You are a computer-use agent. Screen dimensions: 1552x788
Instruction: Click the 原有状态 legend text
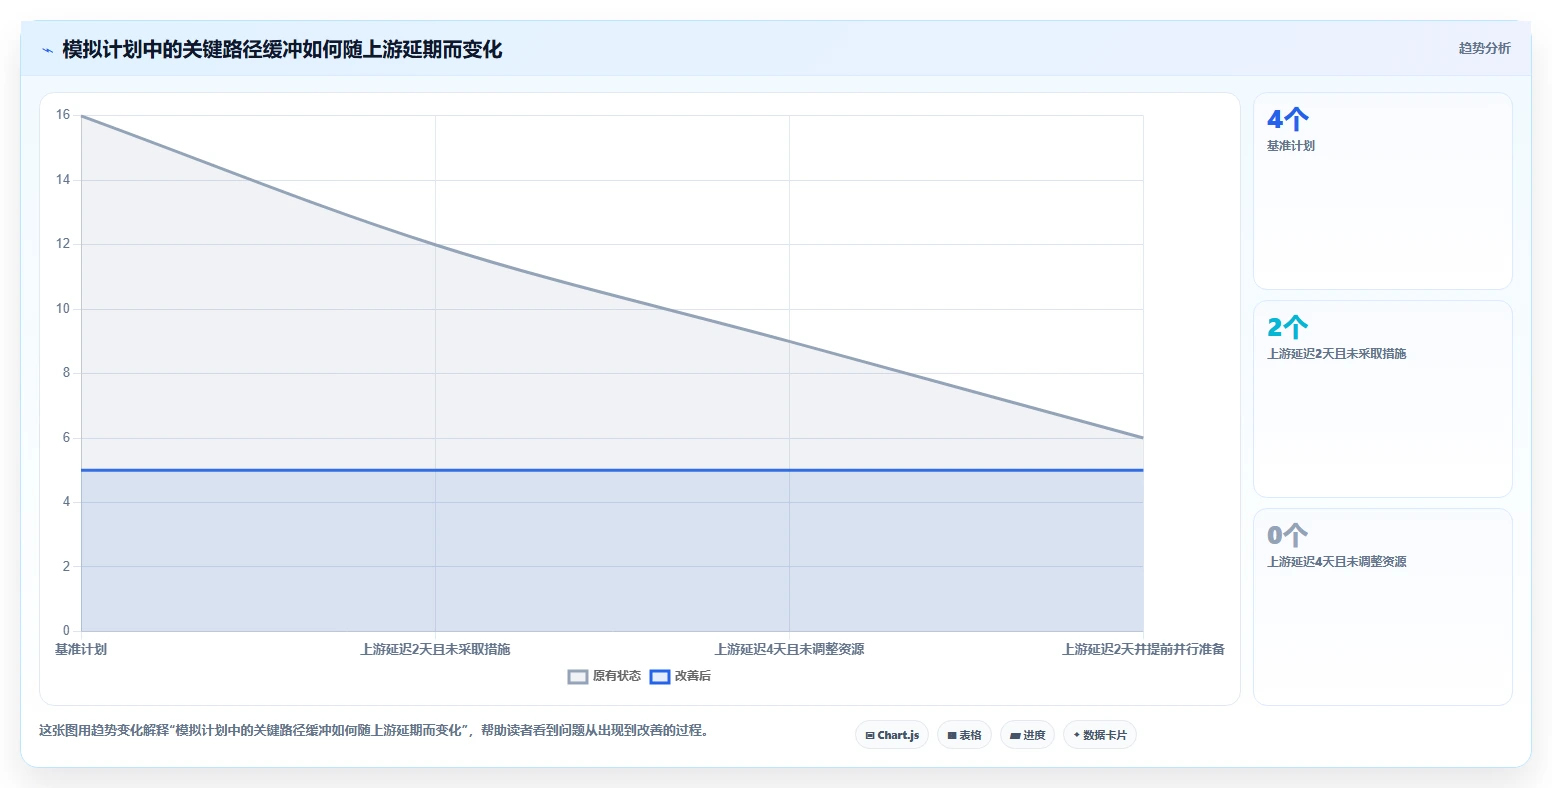[x=617, y=676]
